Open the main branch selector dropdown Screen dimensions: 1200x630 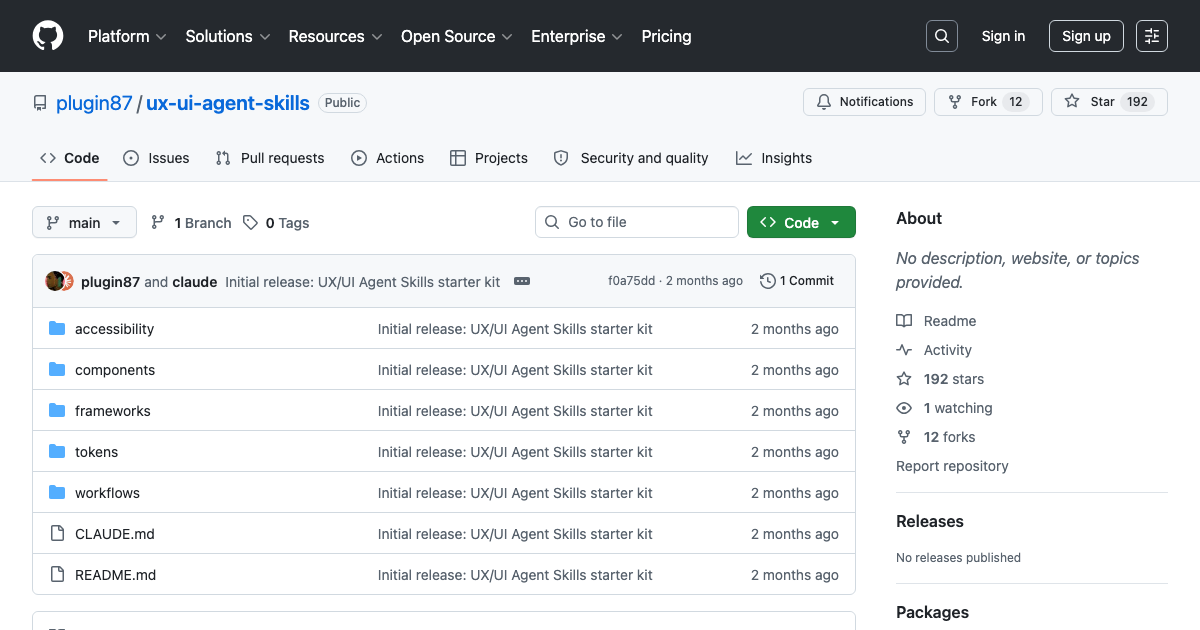click(x=84, y=223)
